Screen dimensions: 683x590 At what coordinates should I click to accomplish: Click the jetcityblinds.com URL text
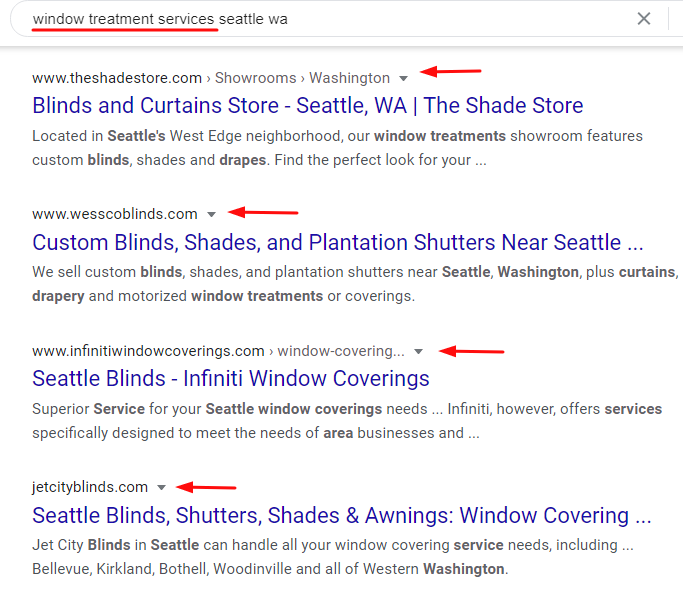point(90,487)
